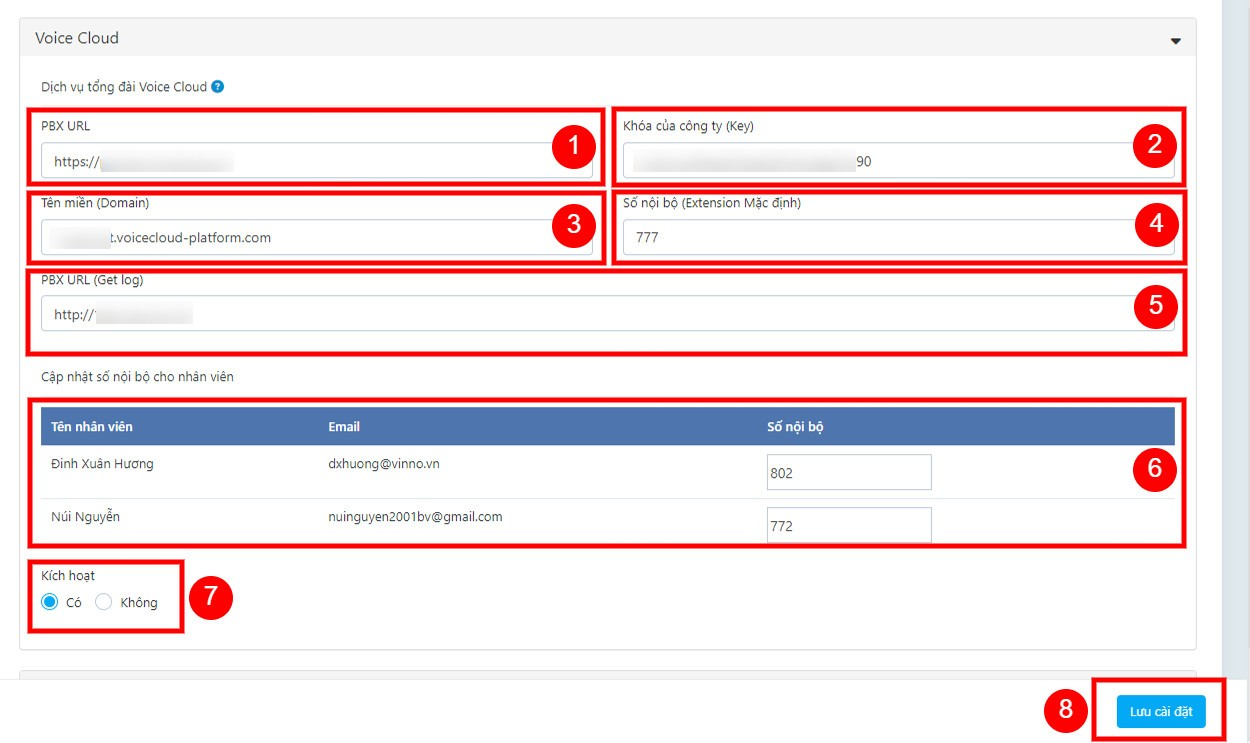Edit extension 802 for Đinh Xuân Hương

coord(848,473)
